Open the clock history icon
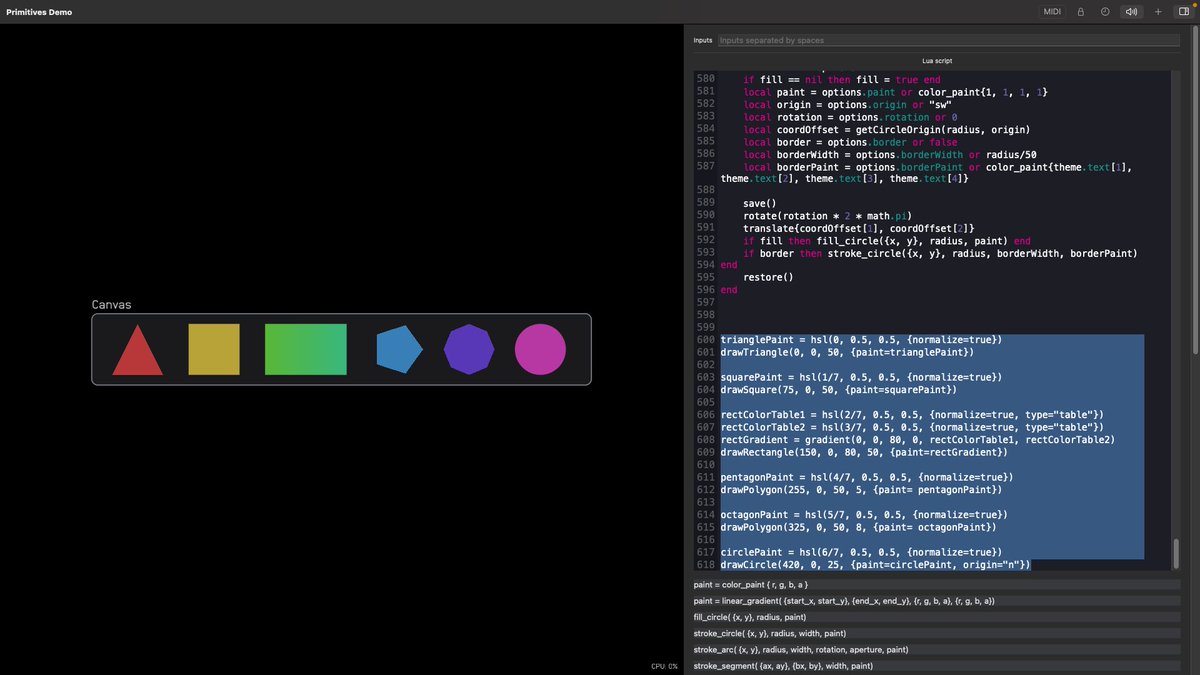 click(x=1105, y=12)
